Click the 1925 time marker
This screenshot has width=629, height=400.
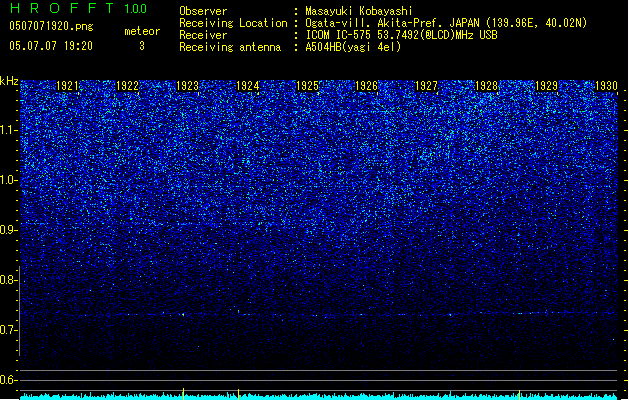click(x=307, y=86)
